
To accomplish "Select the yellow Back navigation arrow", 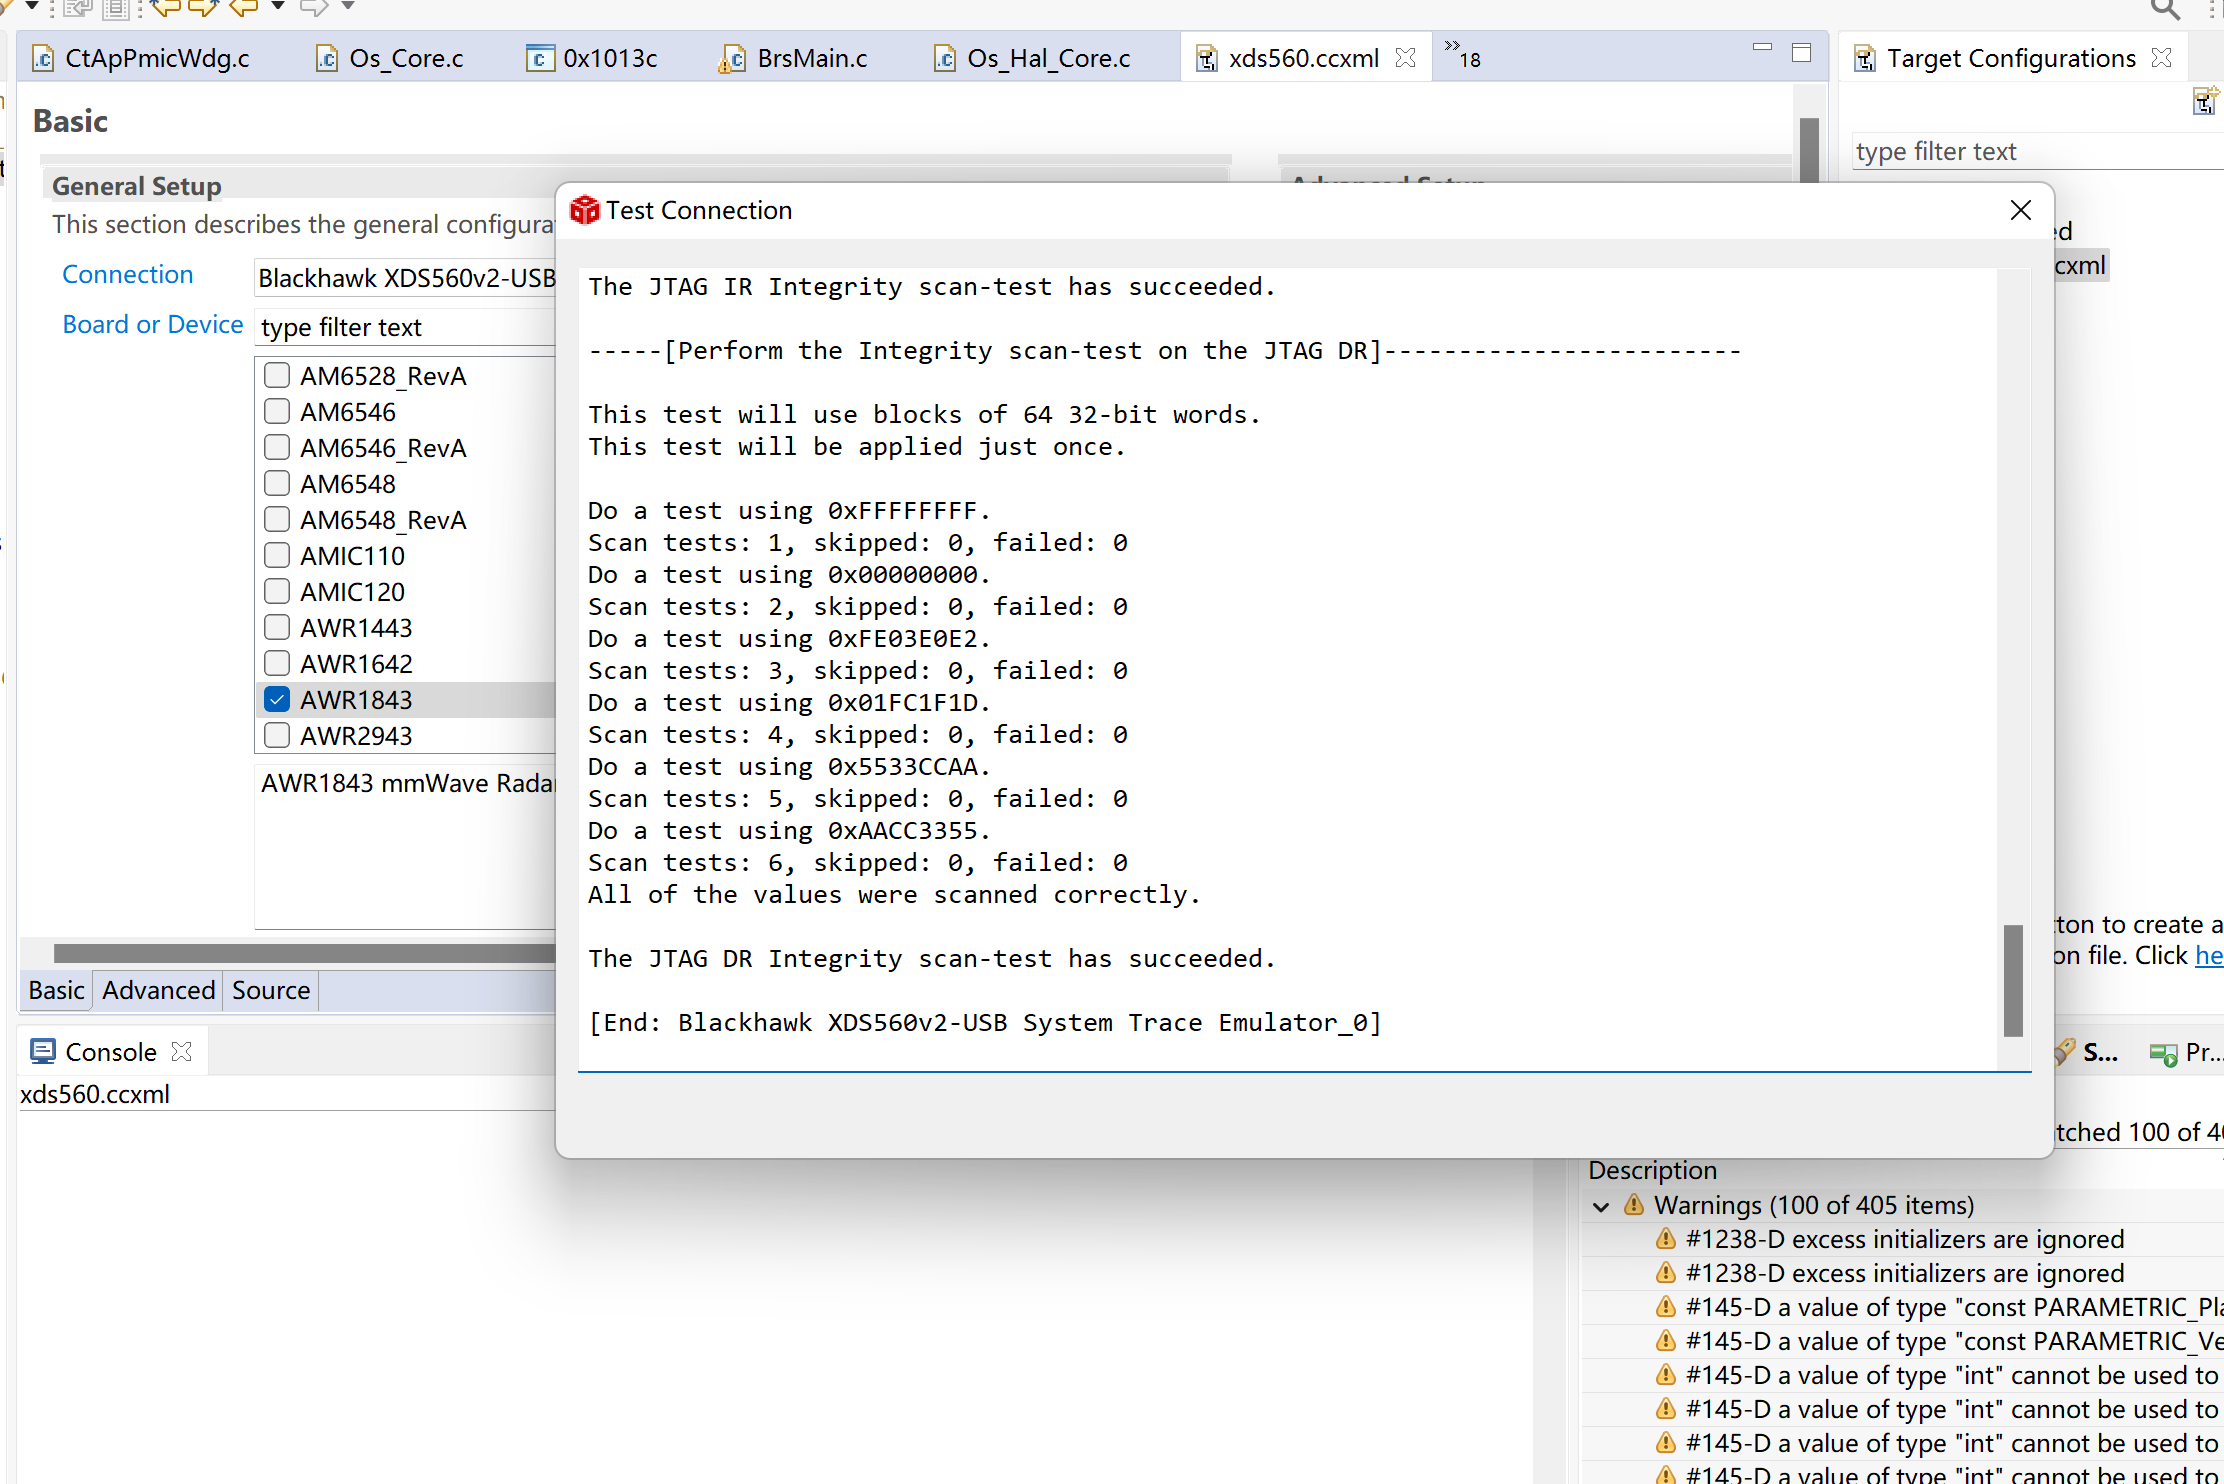I will pyautogui.click(x=241, y=10).
